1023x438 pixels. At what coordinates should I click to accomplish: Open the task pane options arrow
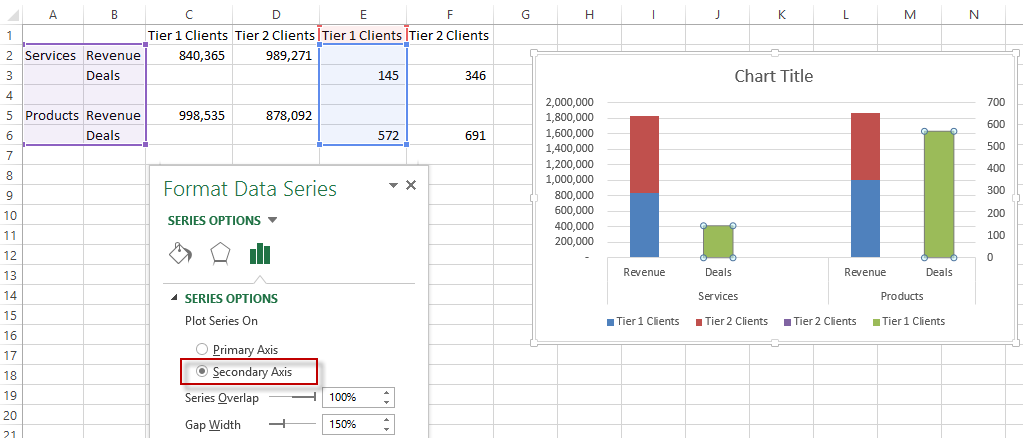click(x=393, y=185)
